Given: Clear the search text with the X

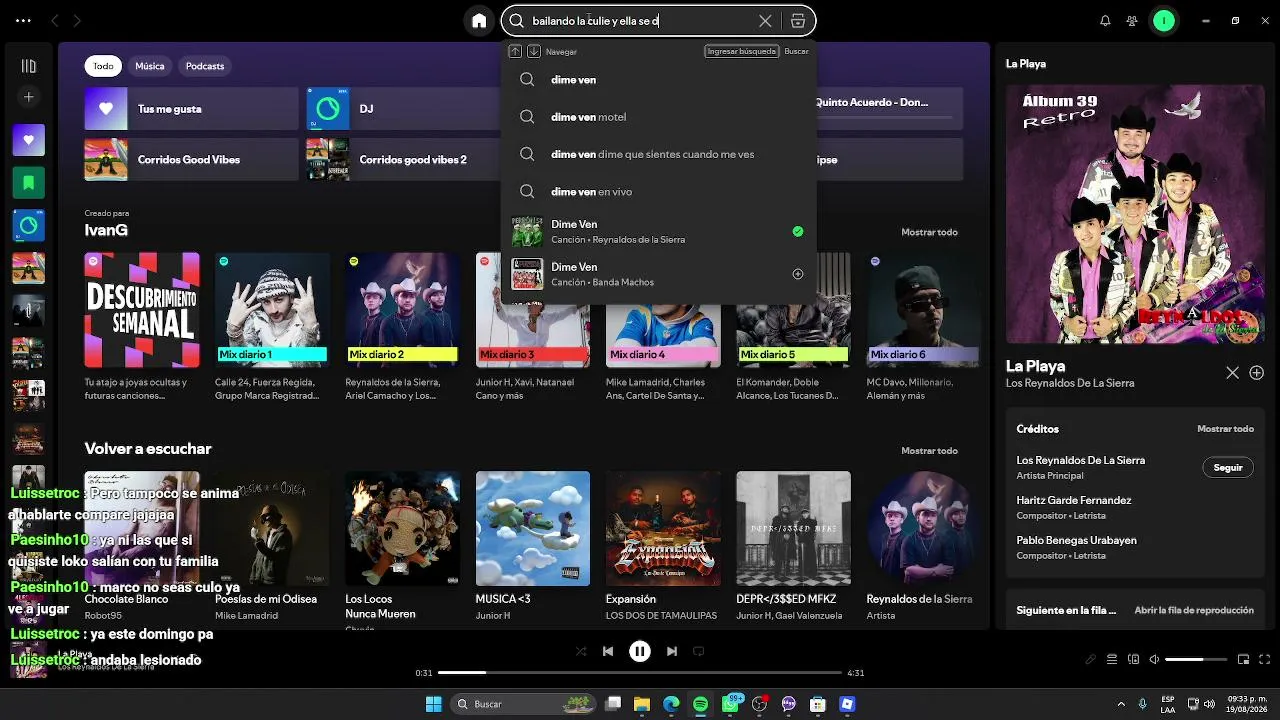Looking at the screenshot, I should pyautogui.click(x=765, y=20).
